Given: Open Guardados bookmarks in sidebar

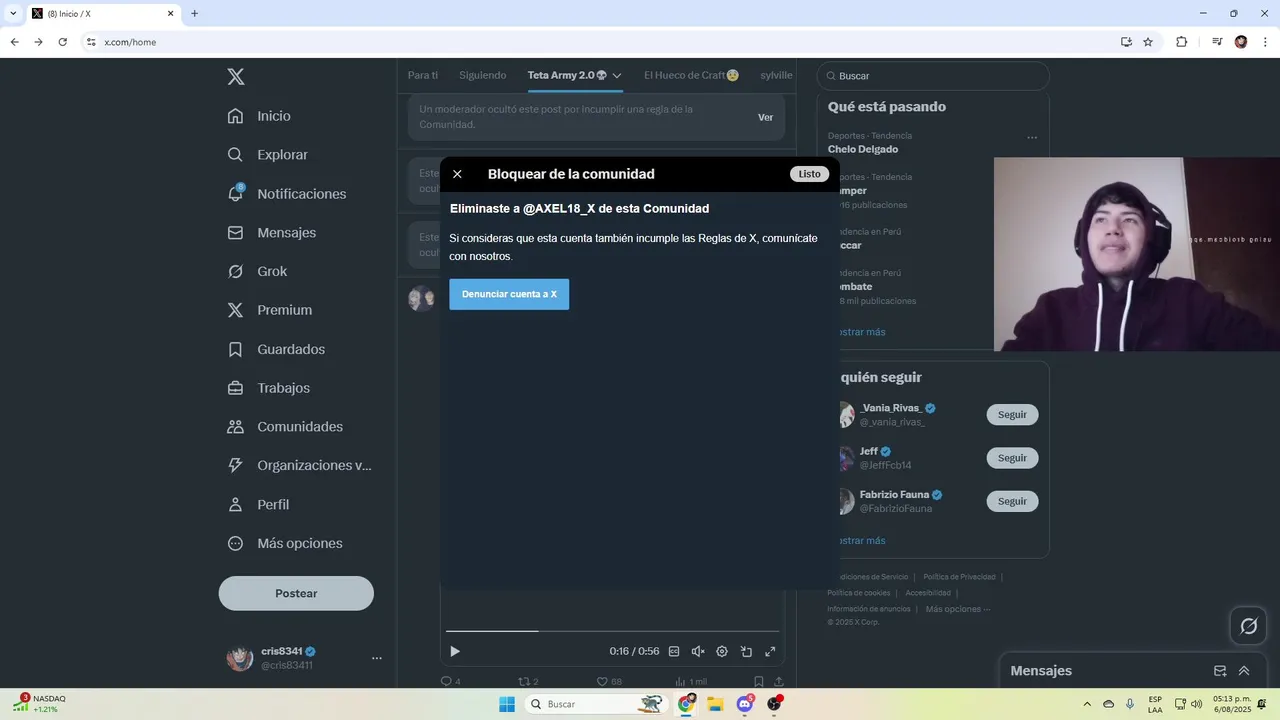Looking at the screenshot, I should tap(277, 349).
